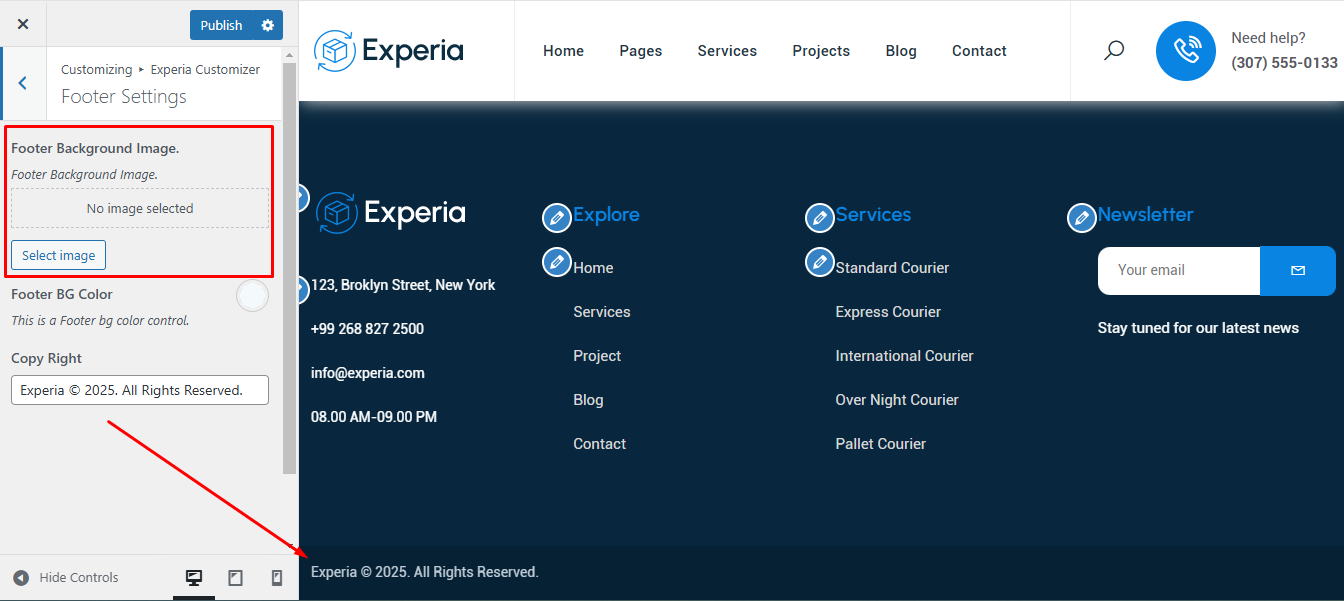Click edit pencil beside footer Home link
Screen dimensions: 1344x601
tap(557, 262)
